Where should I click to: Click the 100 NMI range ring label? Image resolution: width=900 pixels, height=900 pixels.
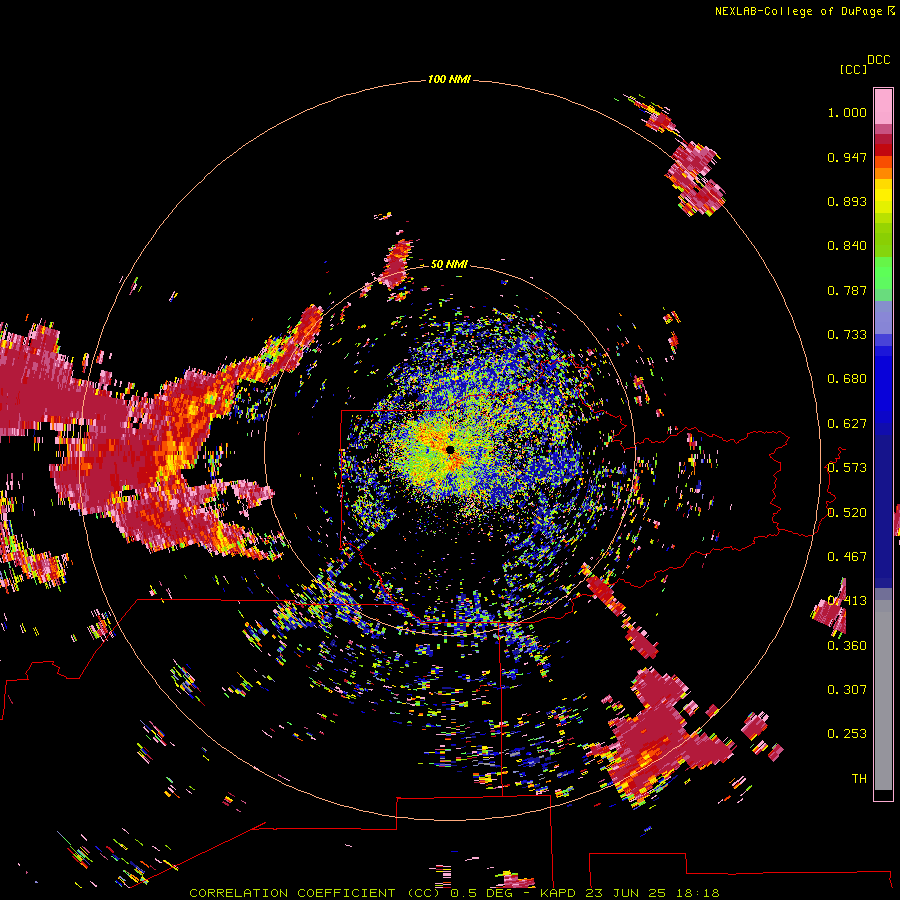tap(449, 79)
